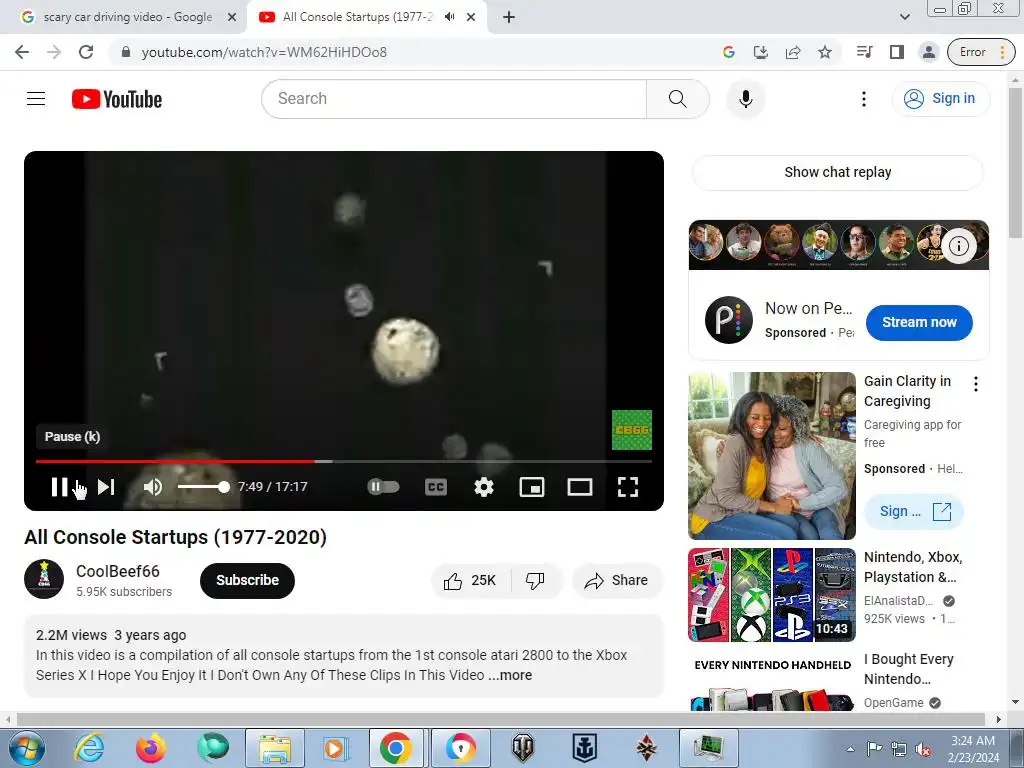
Task: Mute the video player volume
Action: 153,487
